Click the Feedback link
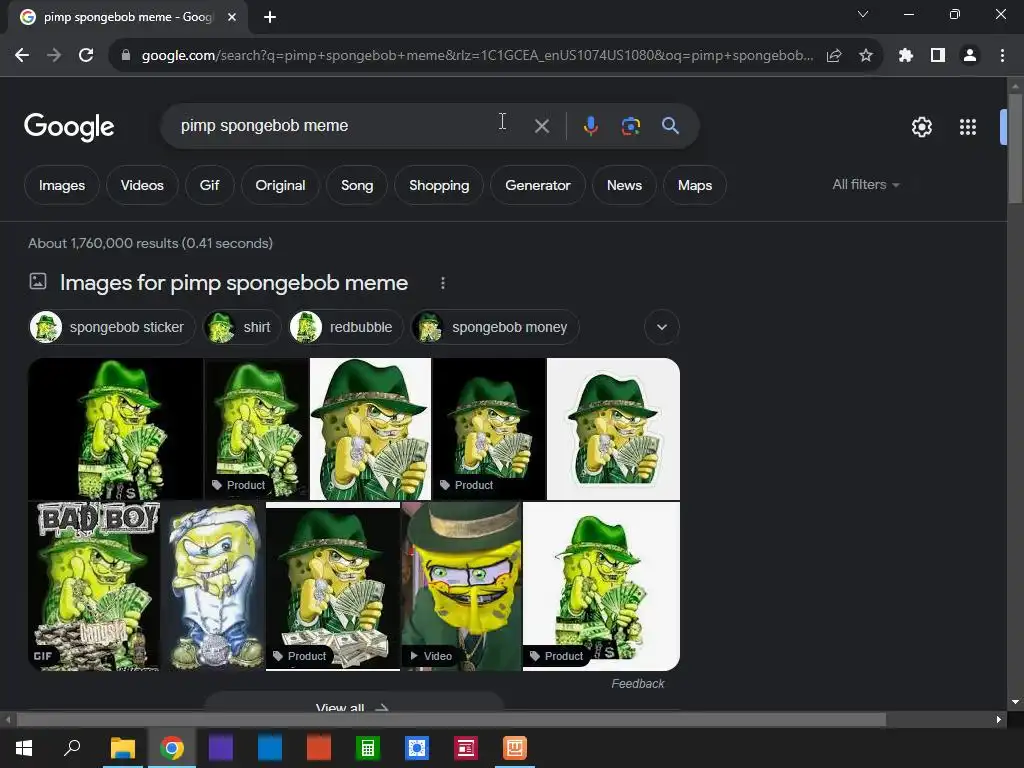The height and width of the screenshot is (768, 1024). pos(637,684)
